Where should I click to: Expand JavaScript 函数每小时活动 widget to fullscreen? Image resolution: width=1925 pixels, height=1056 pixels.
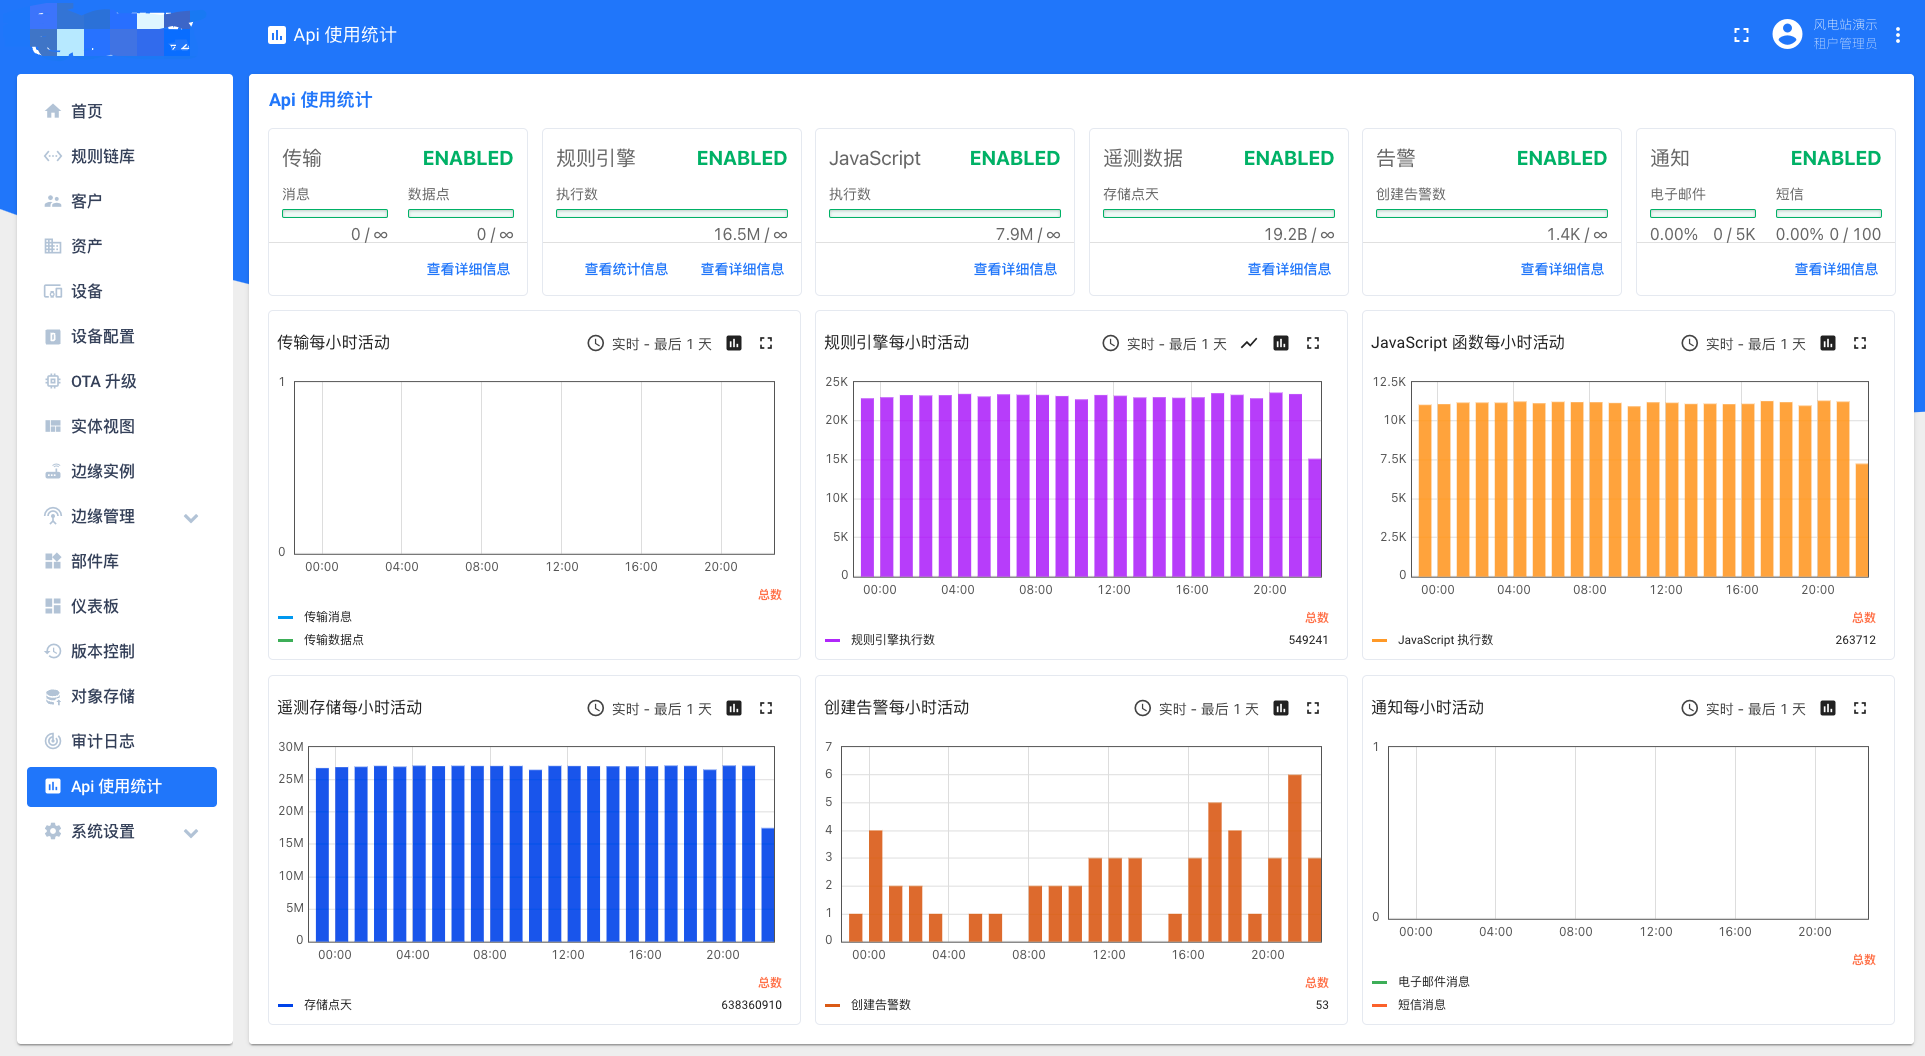(1860, 343)
